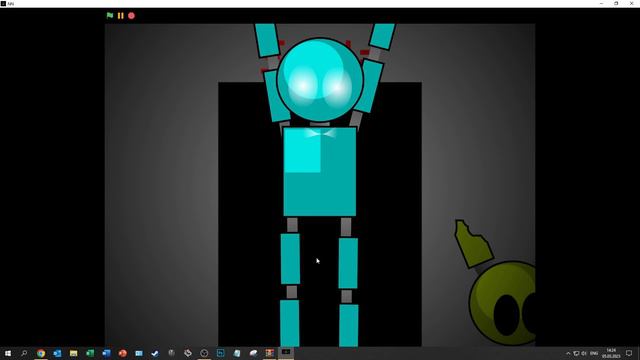Open File Explorer from the taskbar

point(73,353)
